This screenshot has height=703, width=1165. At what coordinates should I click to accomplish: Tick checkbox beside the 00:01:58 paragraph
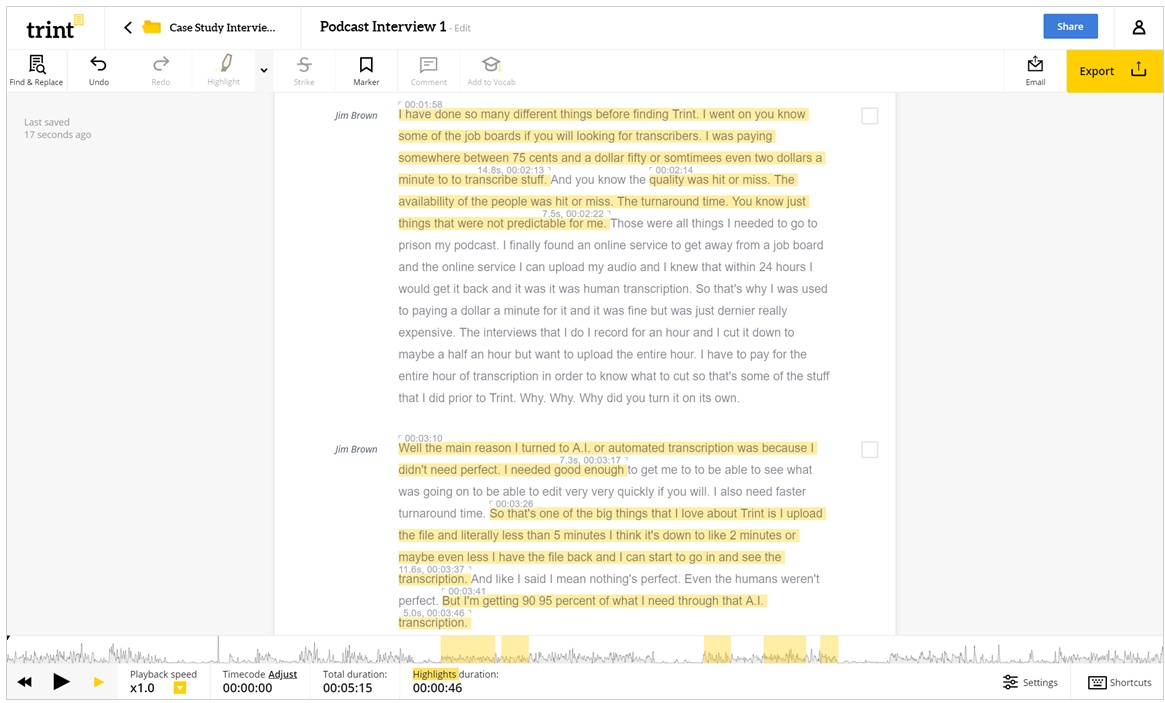(x=869, y=116)
